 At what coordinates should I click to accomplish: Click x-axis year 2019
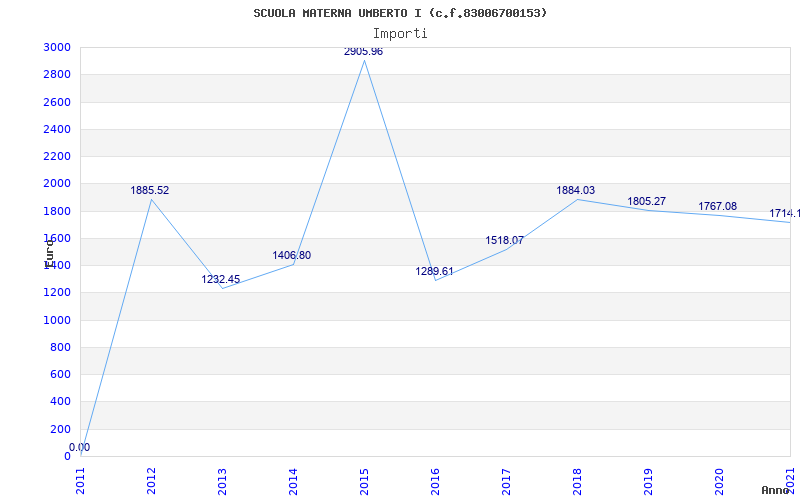tap(648, 481)
